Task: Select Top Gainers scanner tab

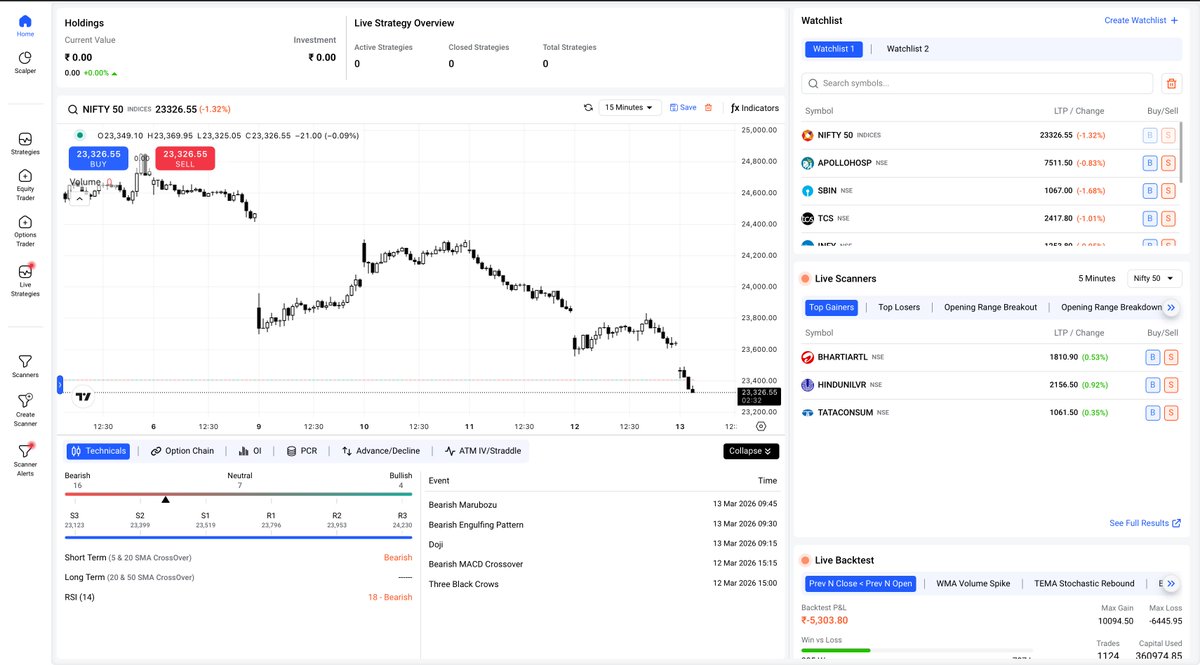Action: tap(831, 307)
